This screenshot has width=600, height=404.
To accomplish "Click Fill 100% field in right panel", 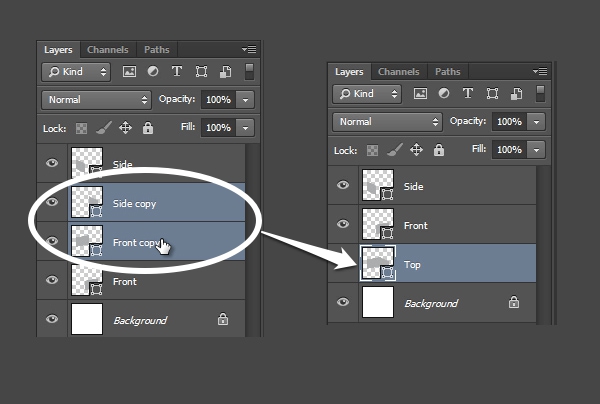I will click(509, 150).
